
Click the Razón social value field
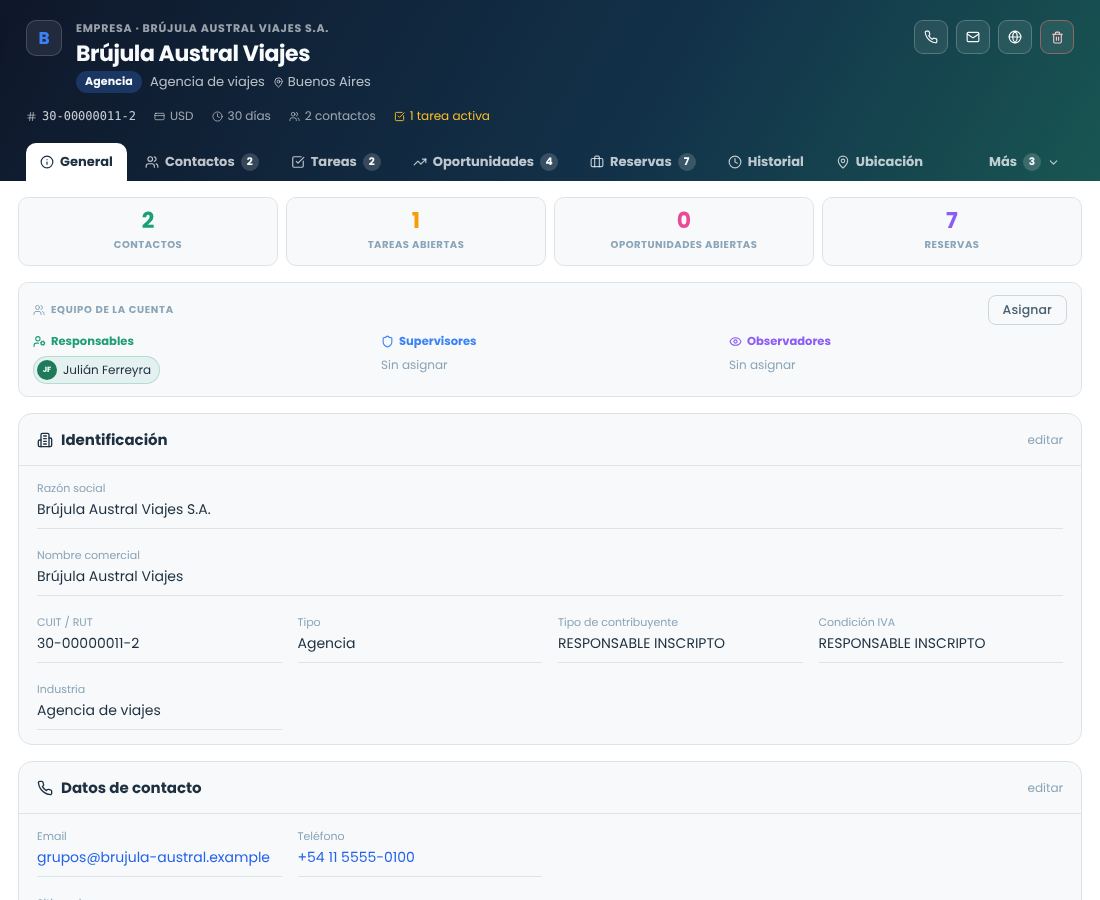tap(550, 509)
